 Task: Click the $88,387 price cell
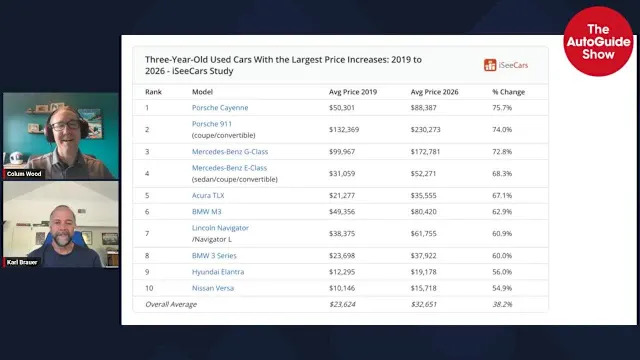(424, 108)
